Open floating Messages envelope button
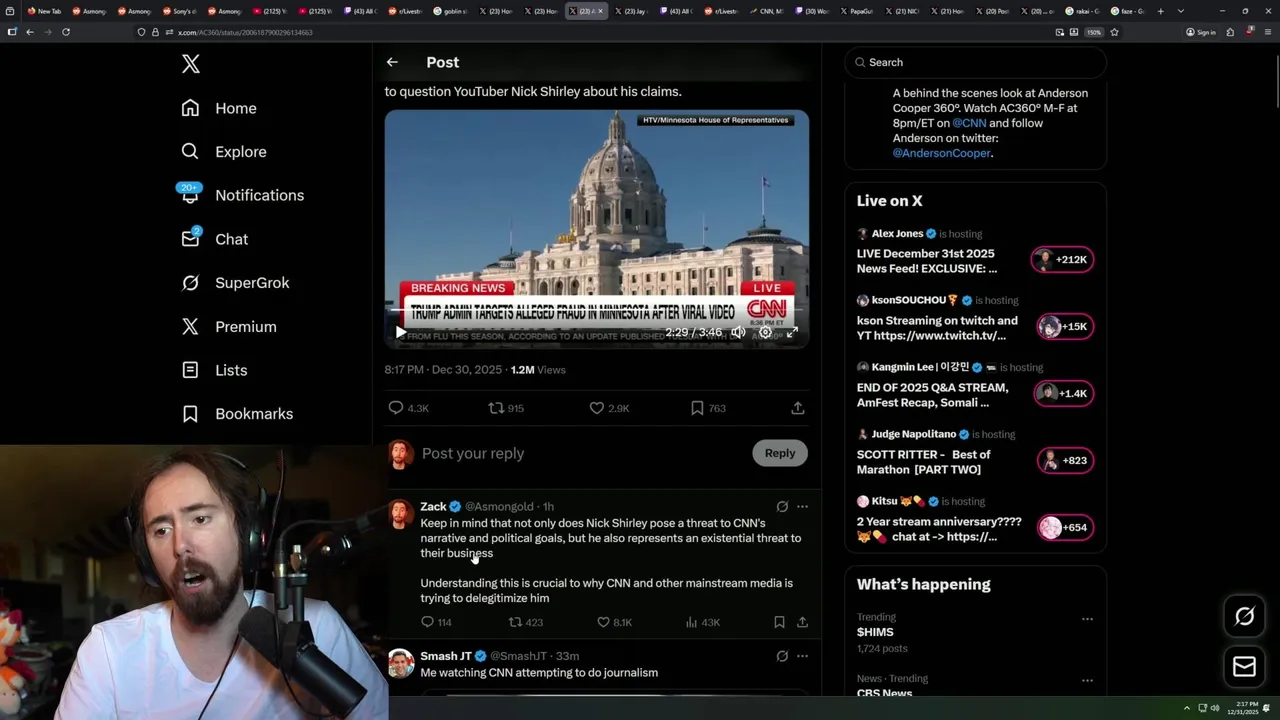 1245,667
